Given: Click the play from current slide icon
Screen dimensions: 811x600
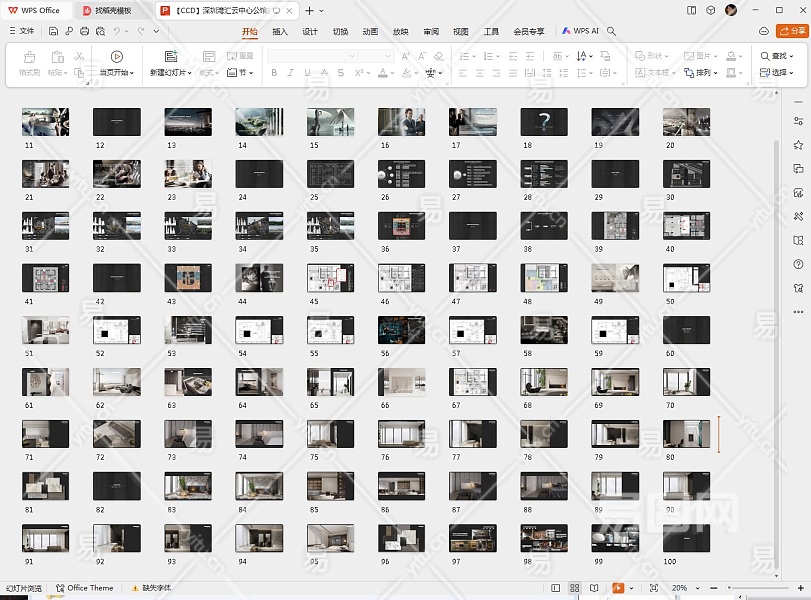Looking at the screenshot, I should [117, 57].
